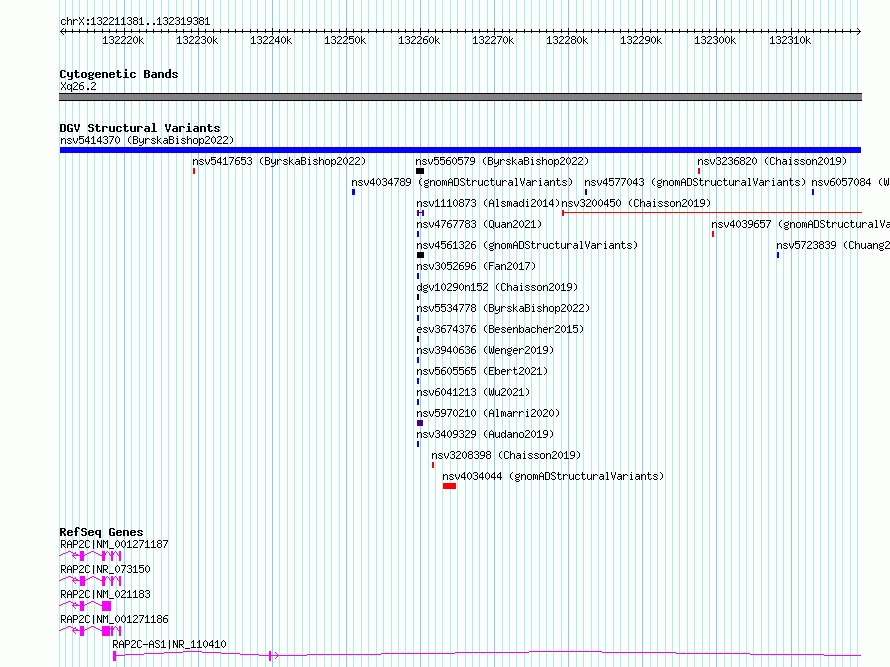Select the Xq26.2 band label
Viewport: 890px width, 667px height.
pyautogui.click(x=78, y=86)
